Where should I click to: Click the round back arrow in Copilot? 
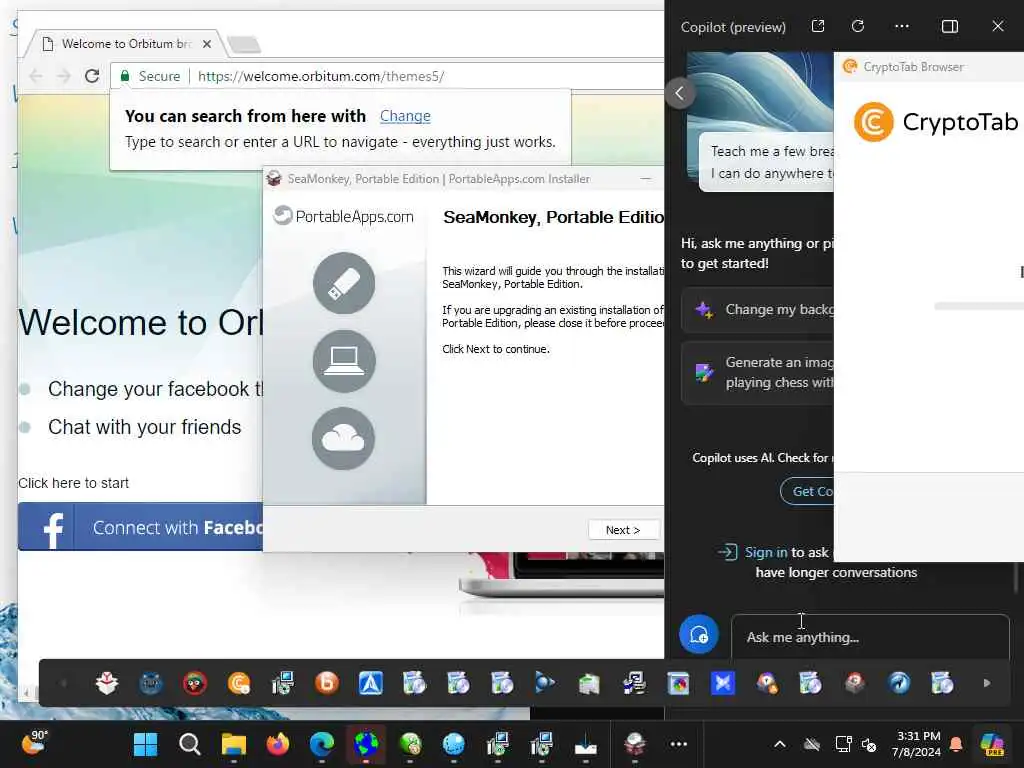(680, 93)
